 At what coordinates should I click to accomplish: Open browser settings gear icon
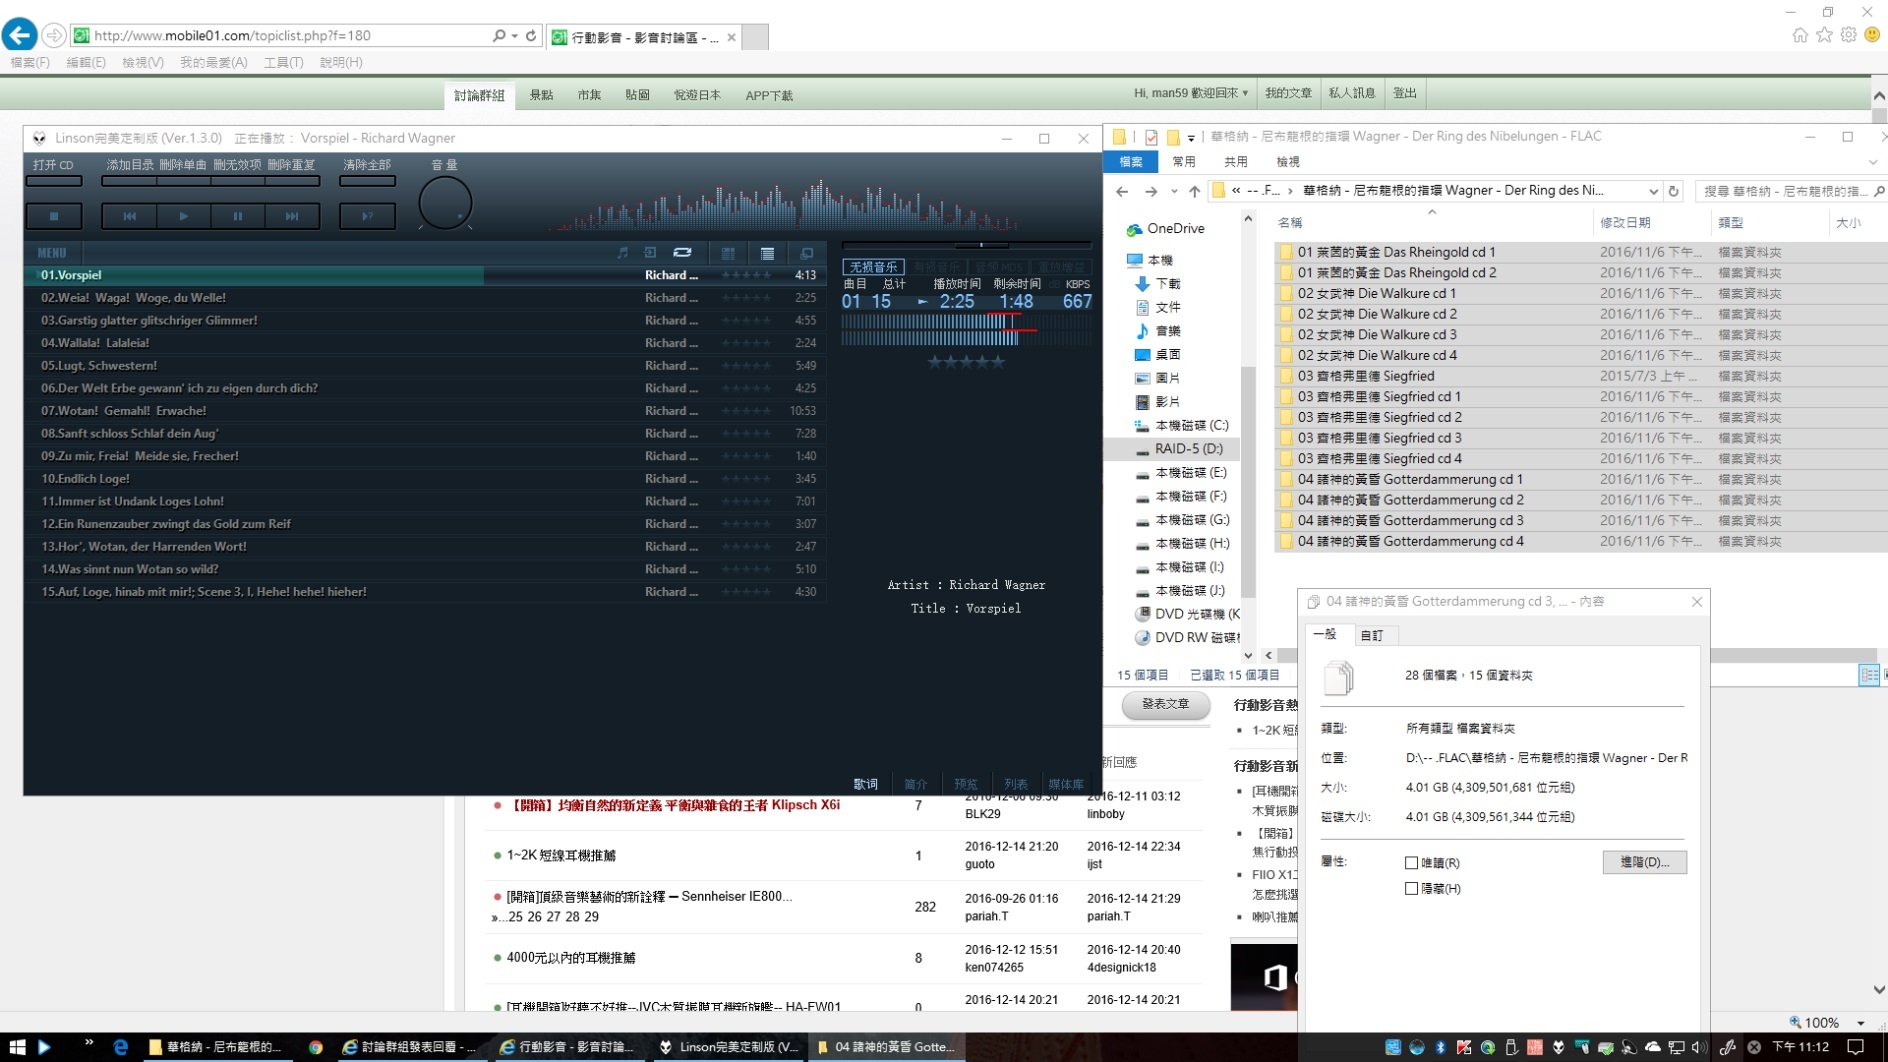tap(1849, 35)
